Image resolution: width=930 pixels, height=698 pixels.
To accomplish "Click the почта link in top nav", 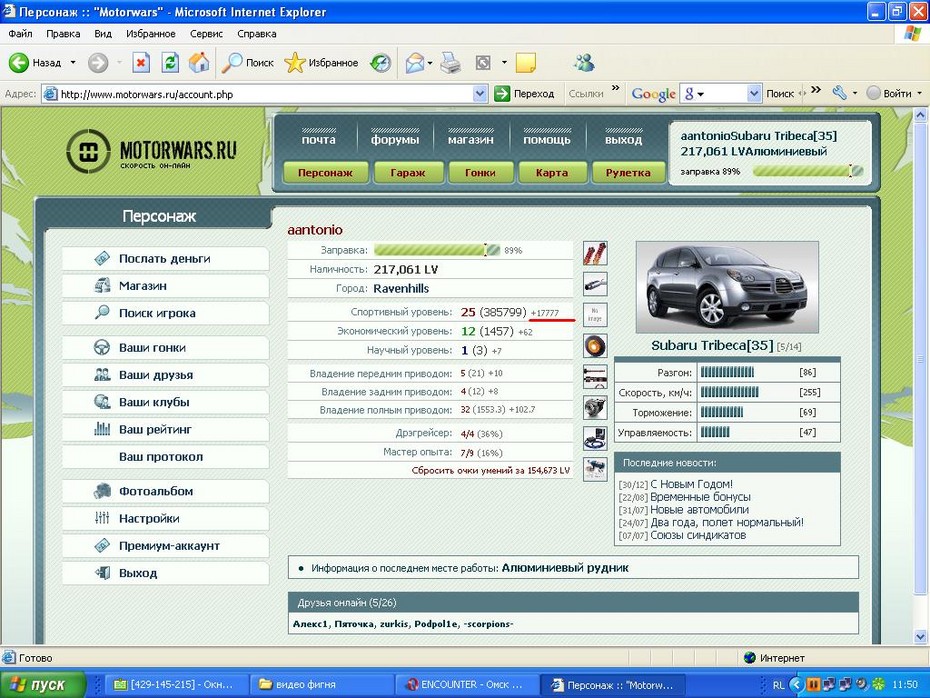I will coord(319,140).
